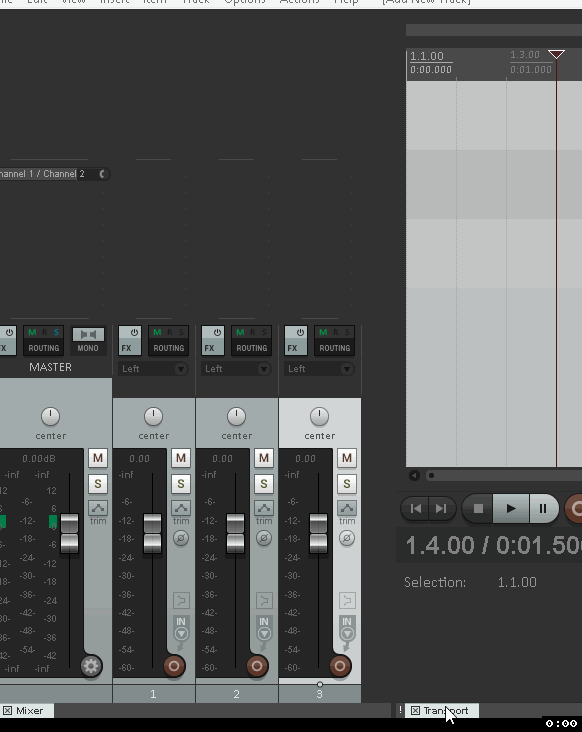Start playback with Play button
Screen dimensions: 582x732
pos(511,508)
